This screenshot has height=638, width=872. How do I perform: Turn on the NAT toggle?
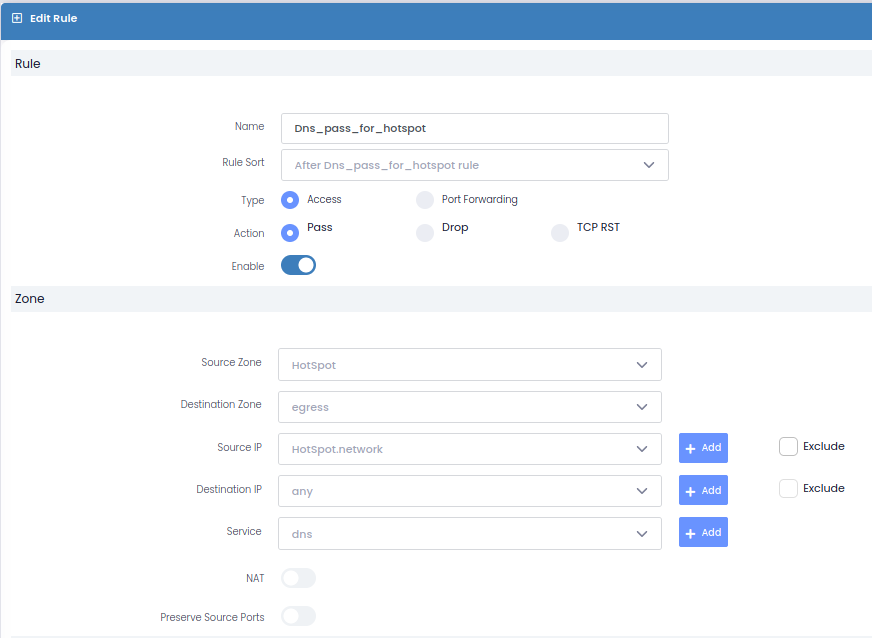coord(298,578)
